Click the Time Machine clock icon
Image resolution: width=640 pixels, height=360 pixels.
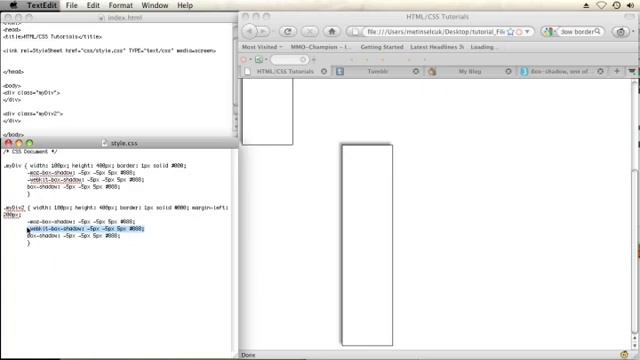[x=616, y=5]
